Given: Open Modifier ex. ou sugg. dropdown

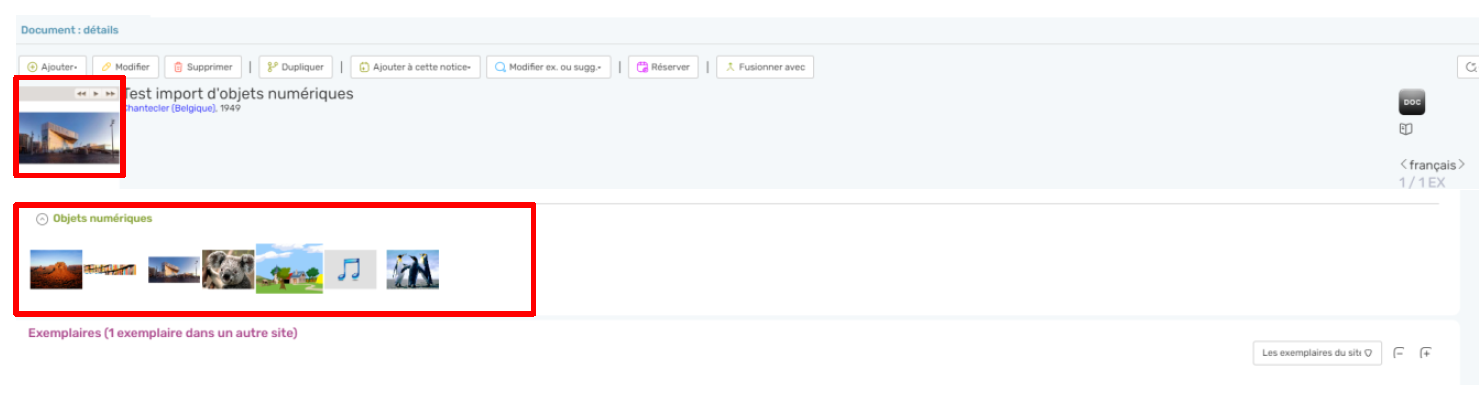Looking at the screenshot, I should 548,67.
